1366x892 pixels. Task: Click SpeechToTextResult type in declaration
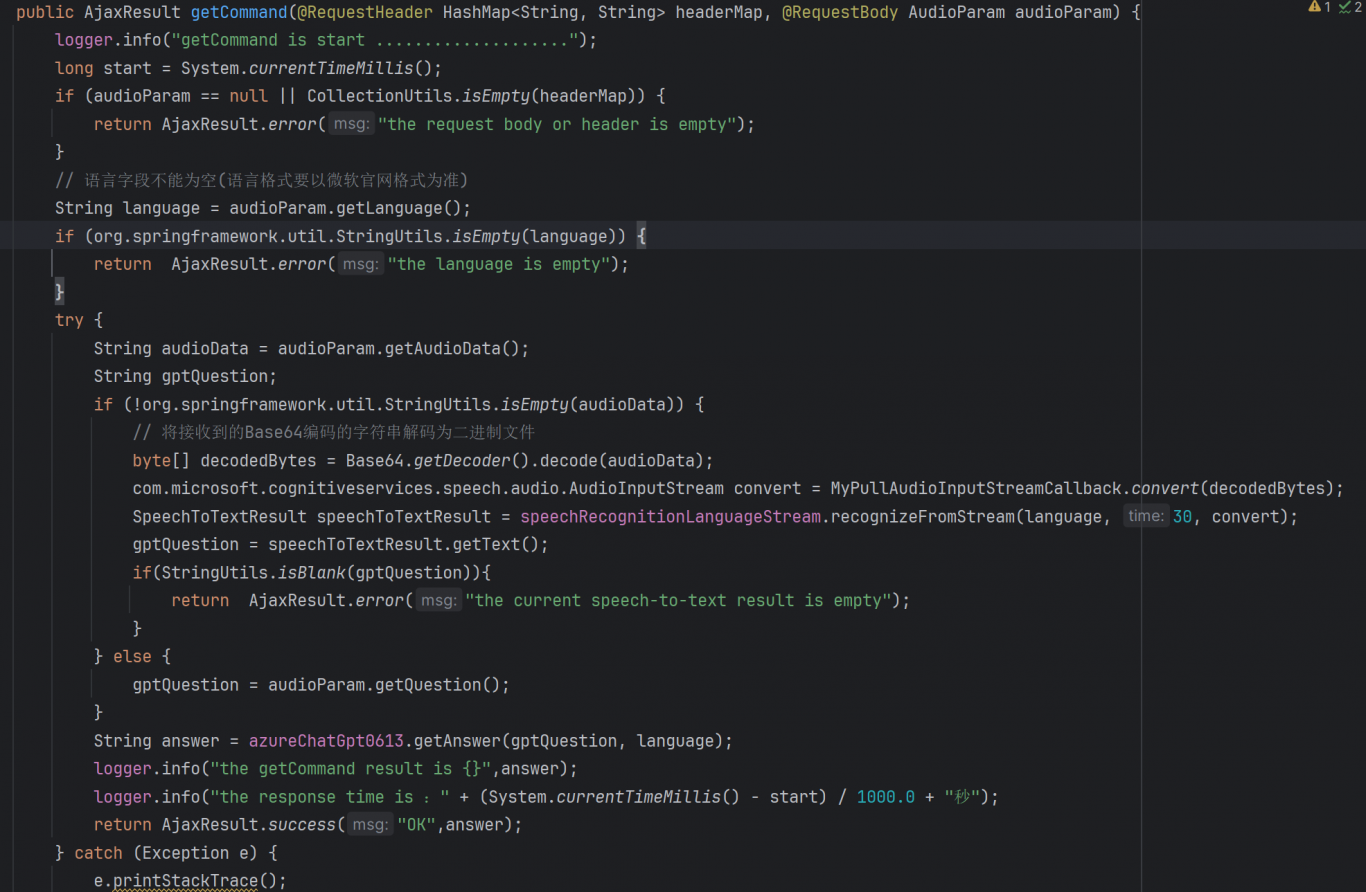[219, 516]
